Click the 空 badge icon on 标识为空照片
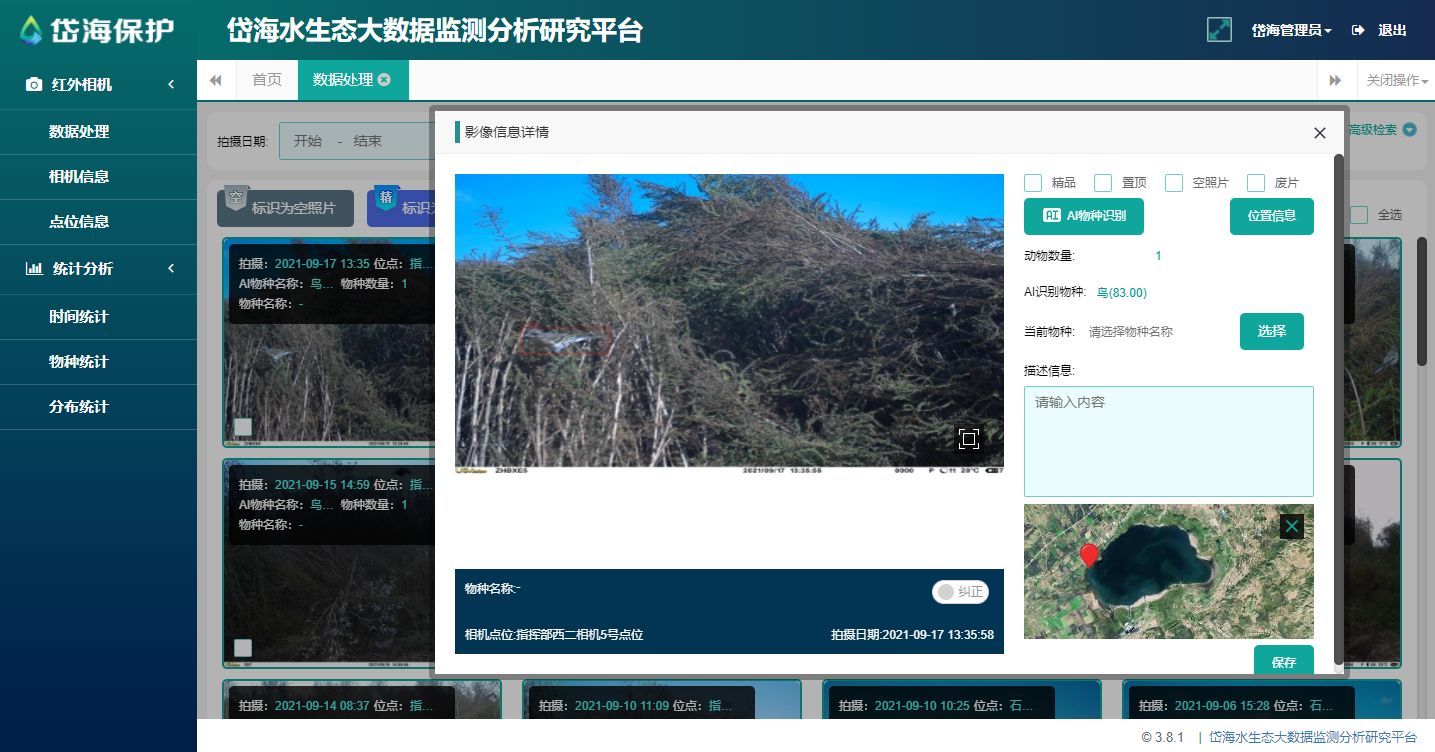This screenshot has width=1435, height=752. pyautogui.click(x=235, y=200)
